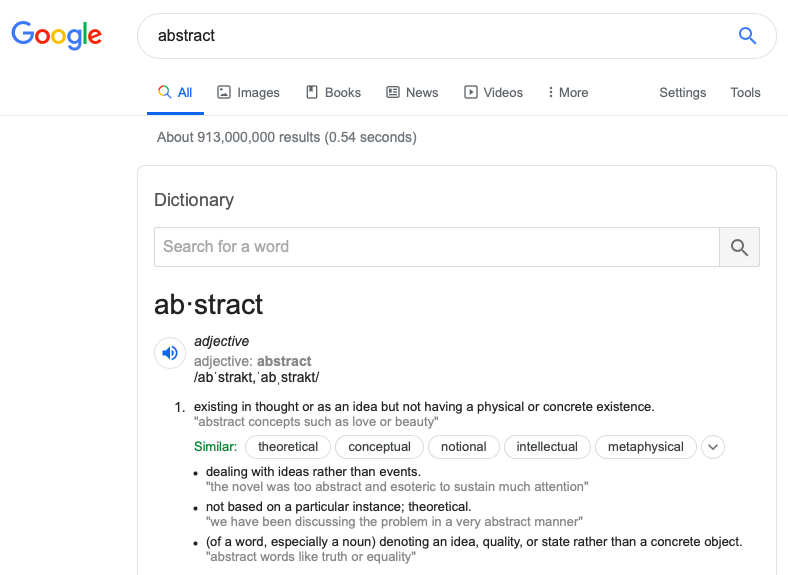Expand more similar words chevron
The image size is (788, 575).
(x=713, y=447)
